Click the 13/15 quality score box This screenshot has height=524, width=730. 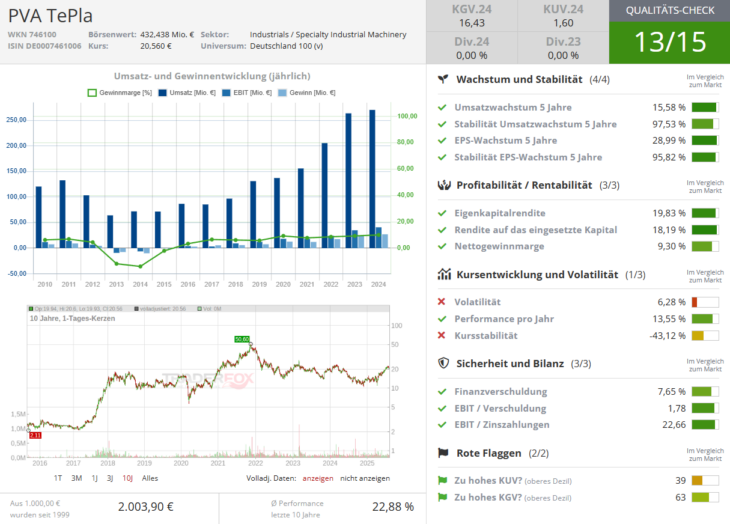point(669,42)
